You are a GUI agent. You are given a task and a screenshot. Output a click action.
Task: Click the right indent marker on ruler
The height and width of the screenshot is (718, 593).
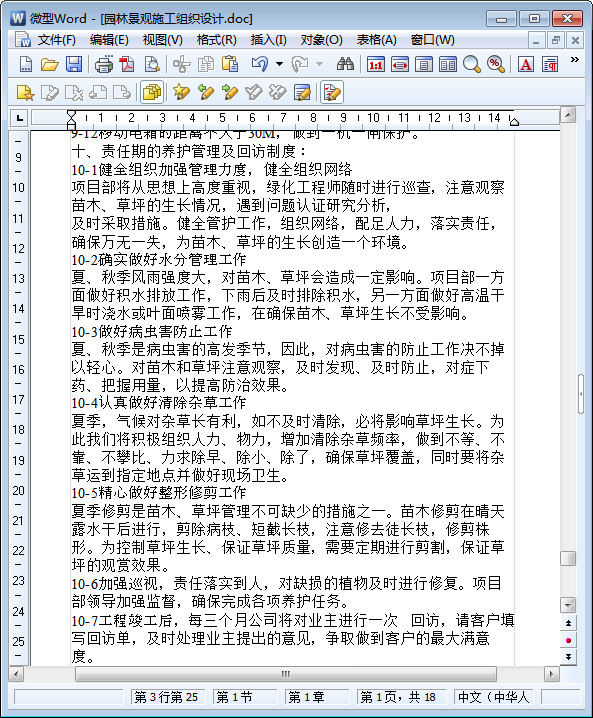click(514, 121)
